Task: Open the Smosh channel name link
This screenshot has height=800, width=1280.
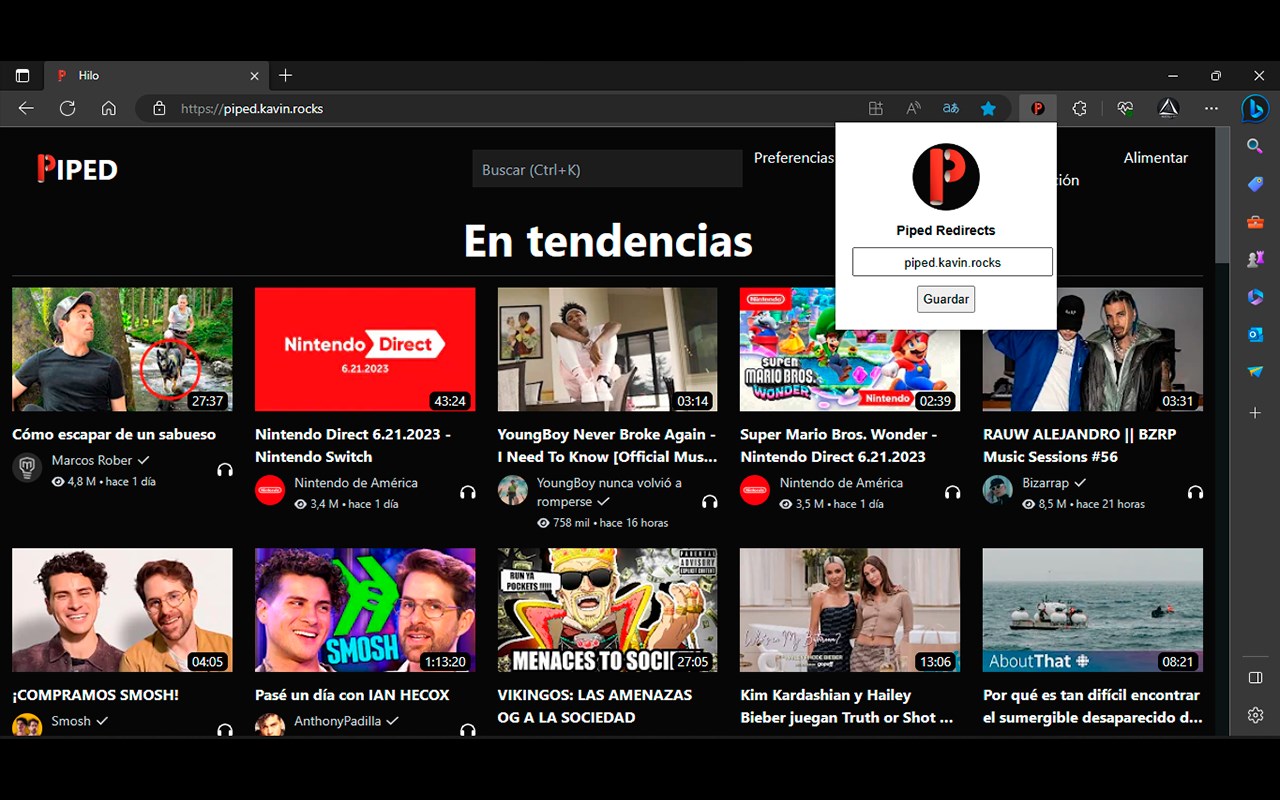Action: point(71,720)
